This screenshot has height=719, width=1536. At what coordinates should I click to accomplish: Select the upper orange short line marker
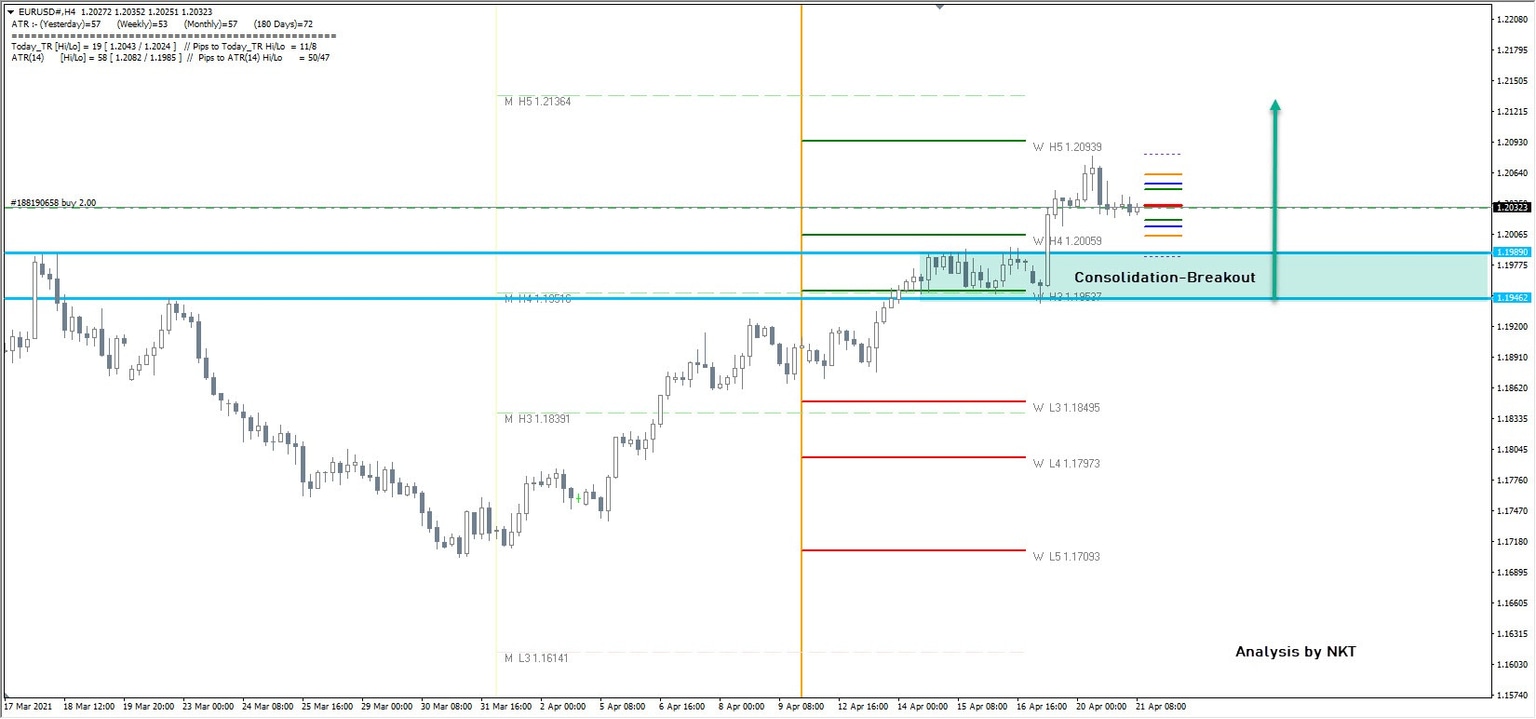1163,174
